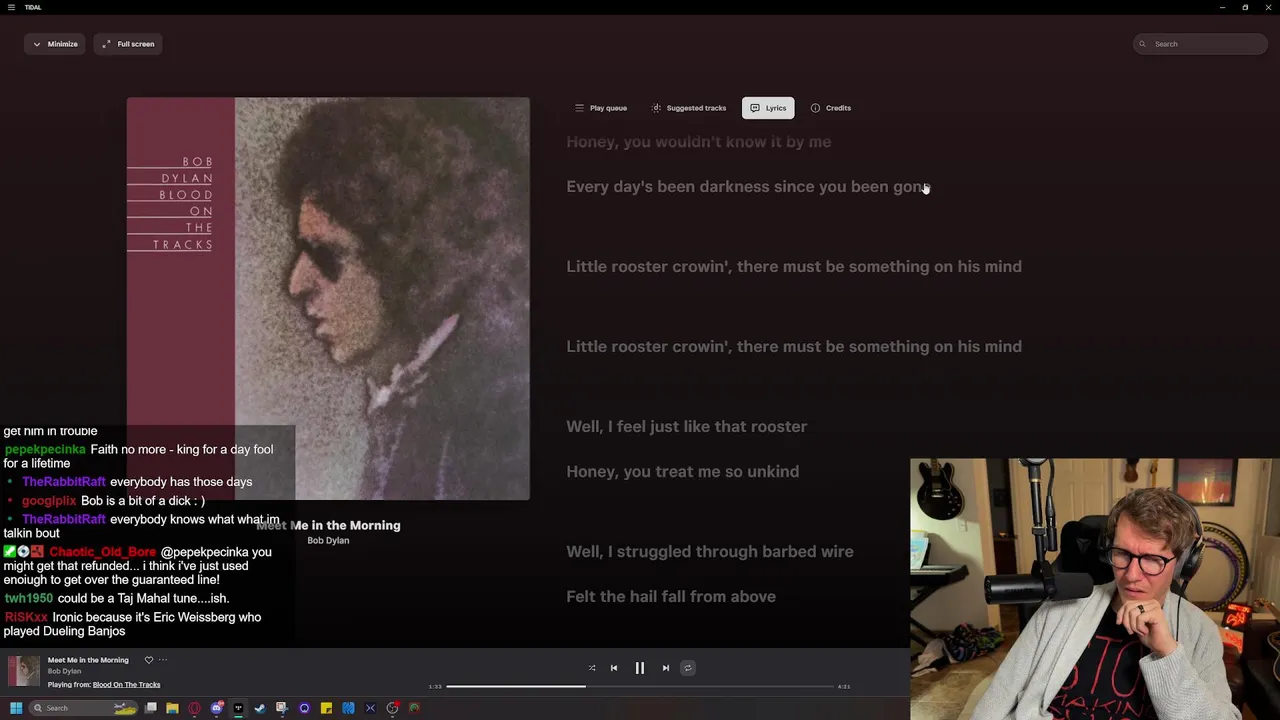
Task: Switch to Suggested tracks tab
Action: pyautogui.click(x=689, y=108)
